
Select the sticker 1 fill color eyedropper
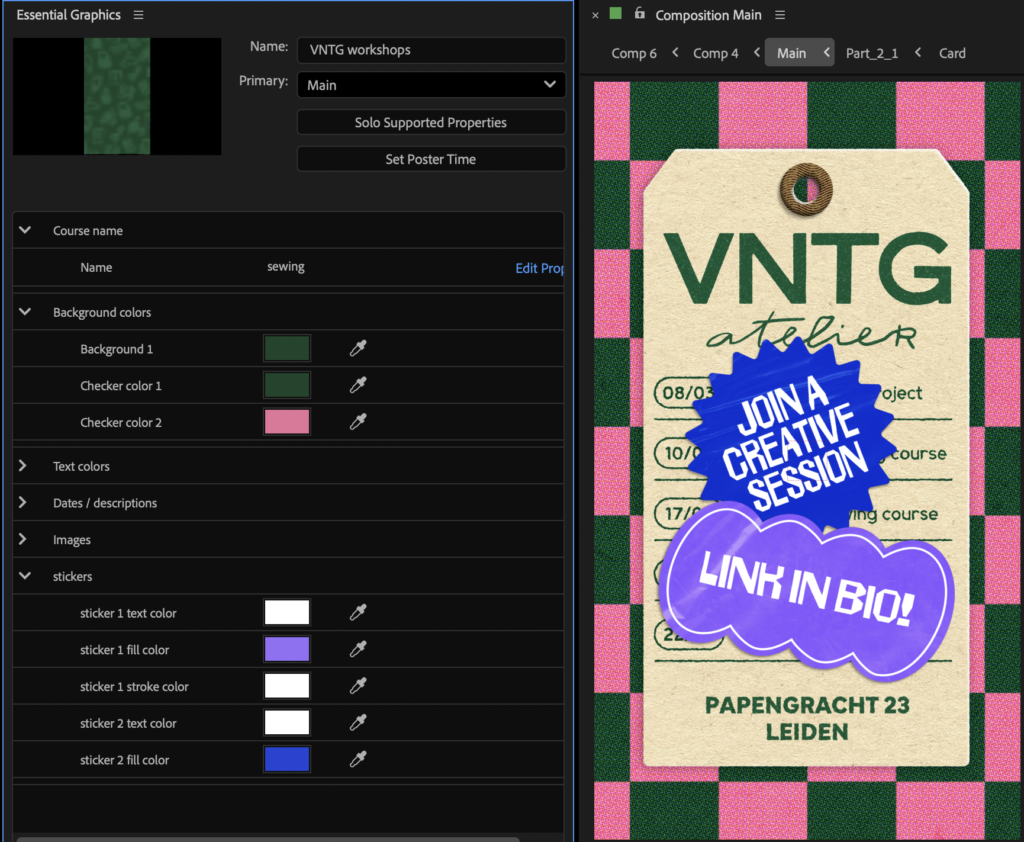pos(358,650)
